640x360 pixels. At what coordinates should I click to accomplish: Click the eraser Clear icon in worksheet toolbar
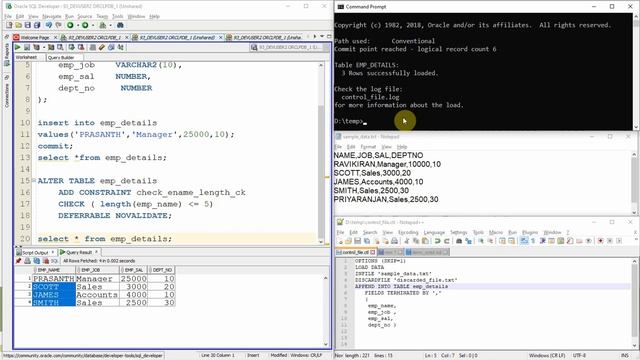tap(102, 47)
